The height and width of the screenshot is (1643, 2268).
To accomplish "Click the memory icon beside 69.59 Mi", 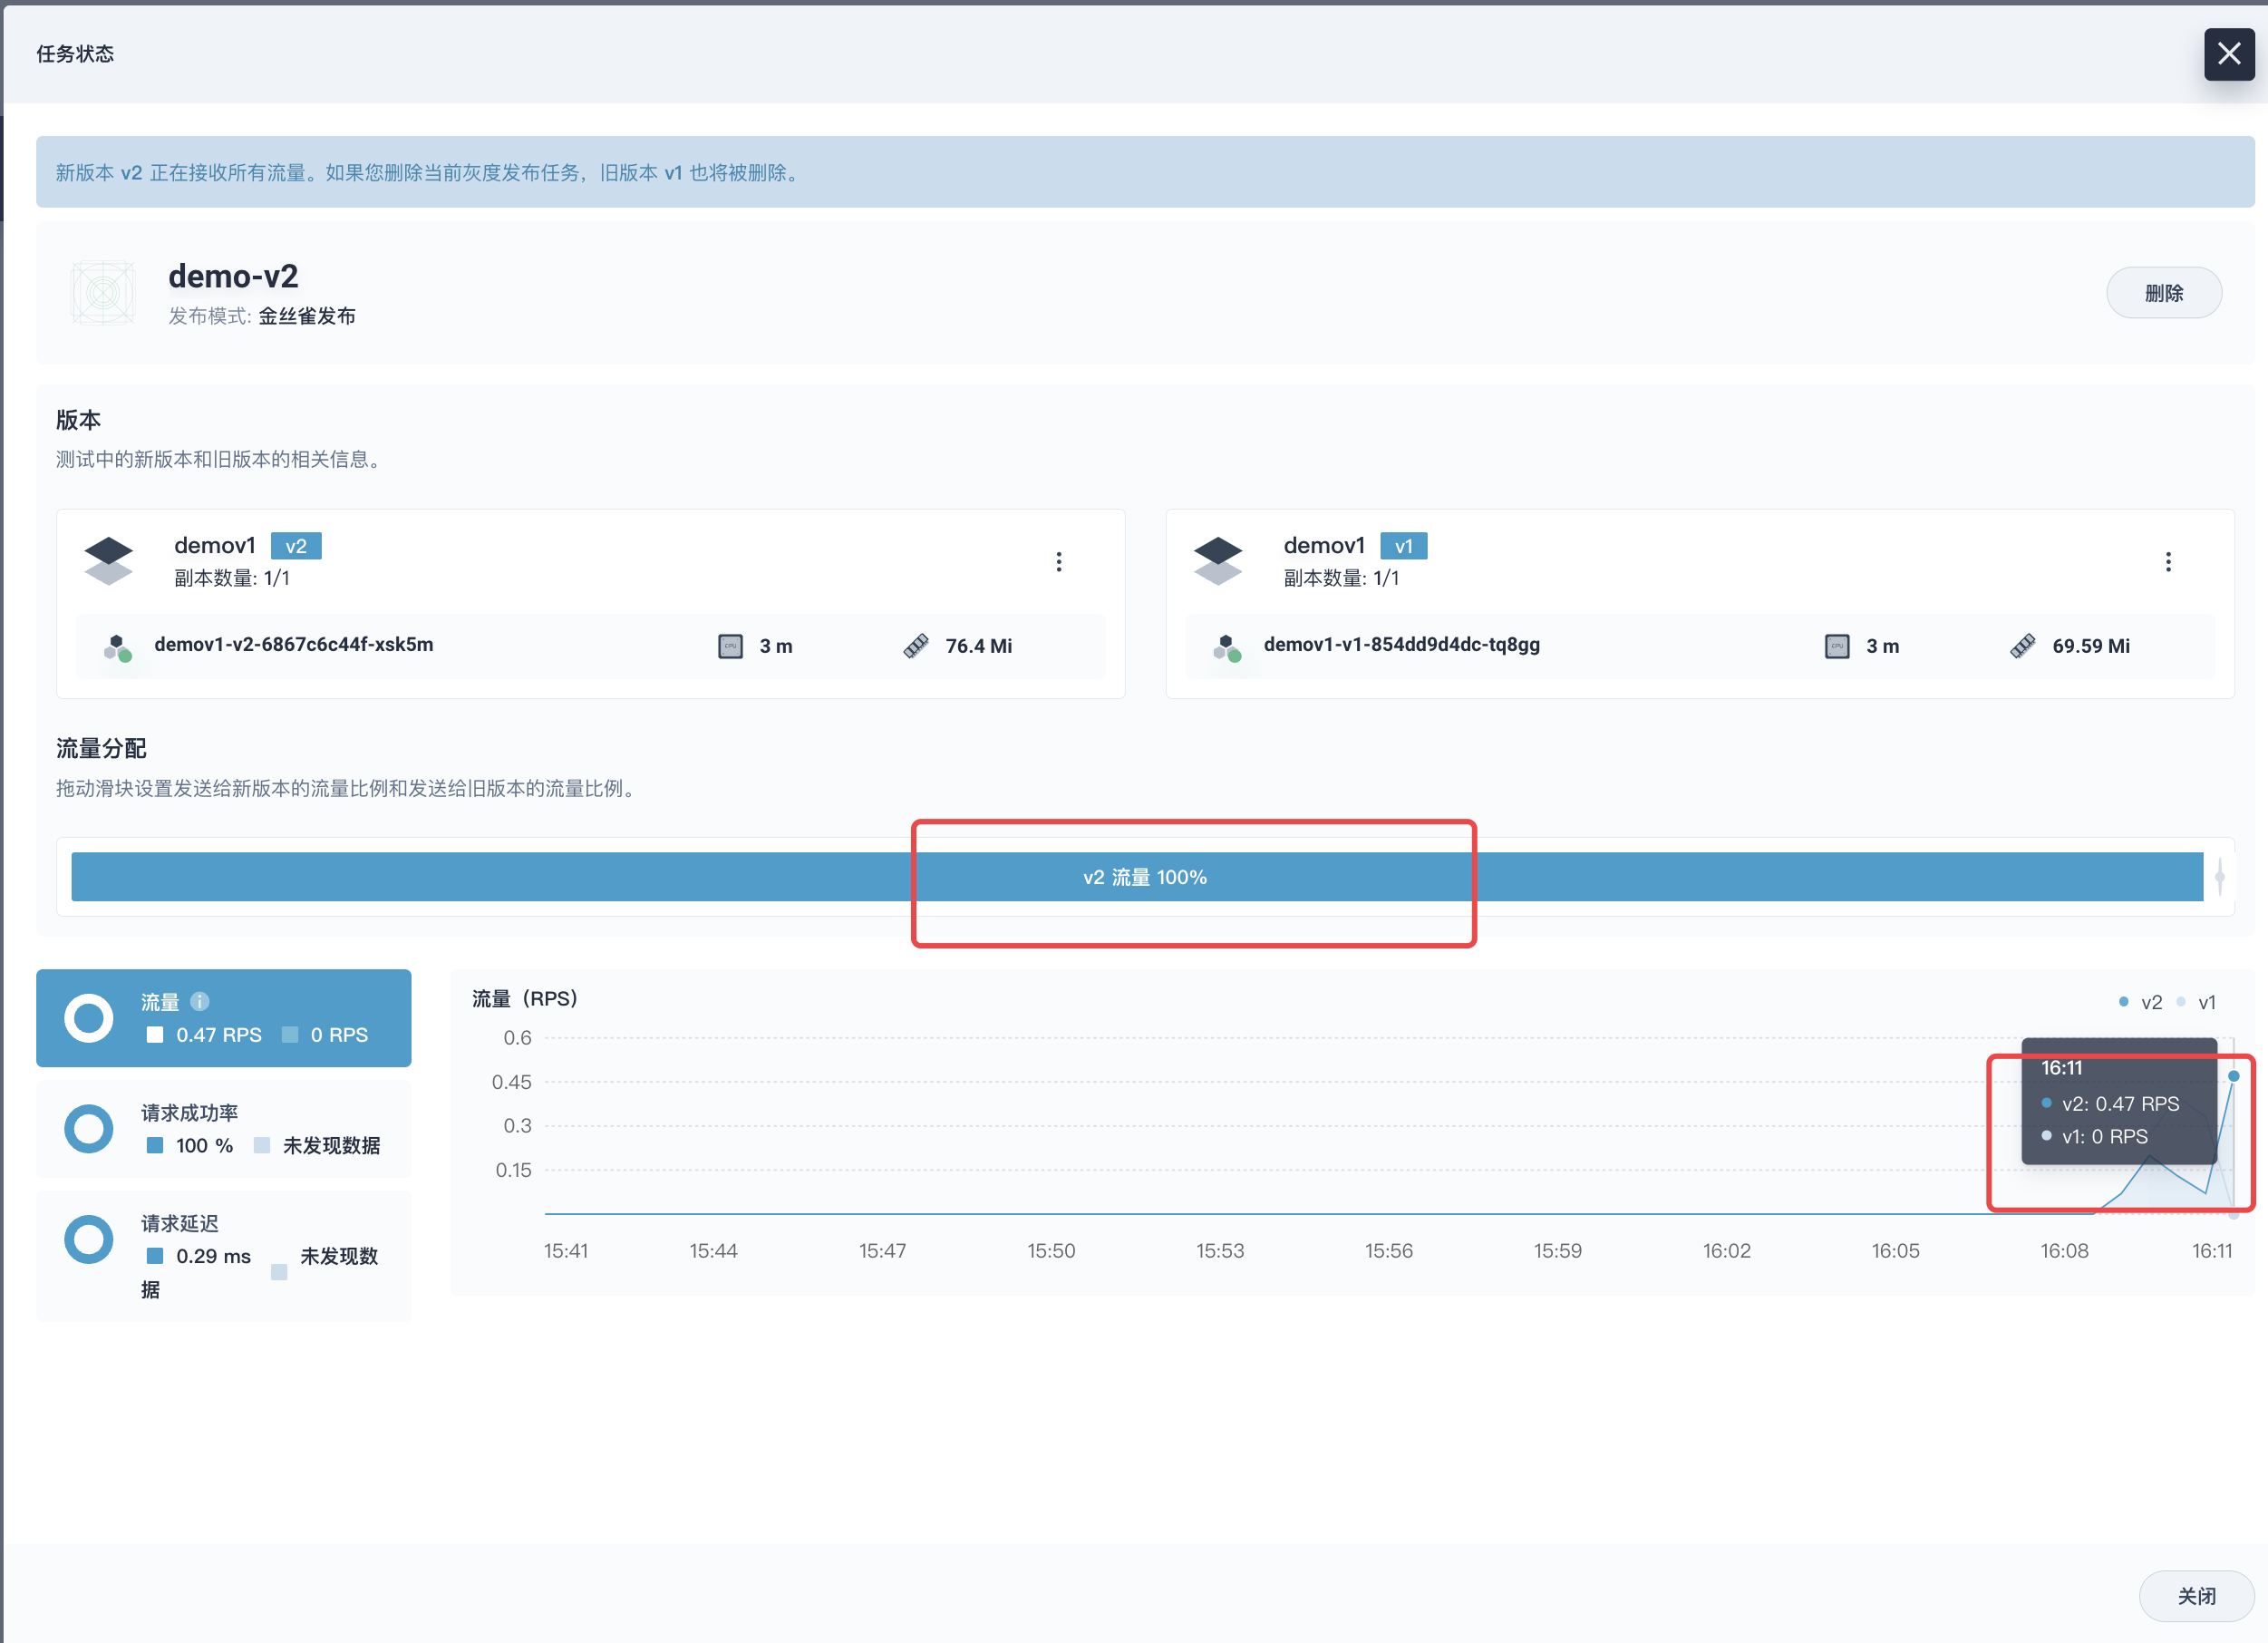I will 2021,646.
